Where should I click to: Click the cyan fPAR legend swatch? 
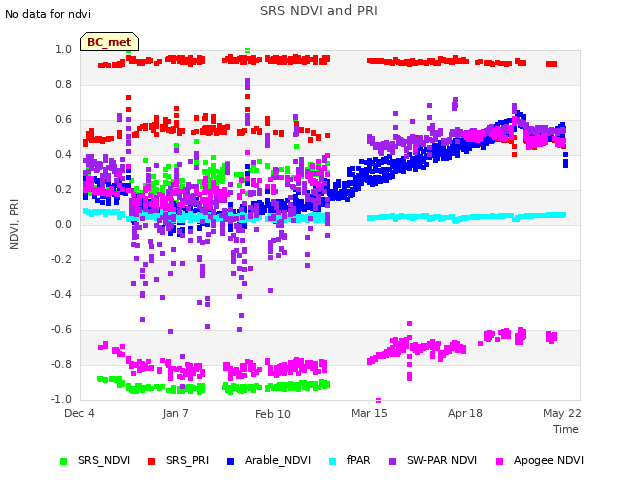tap(333, 461)
